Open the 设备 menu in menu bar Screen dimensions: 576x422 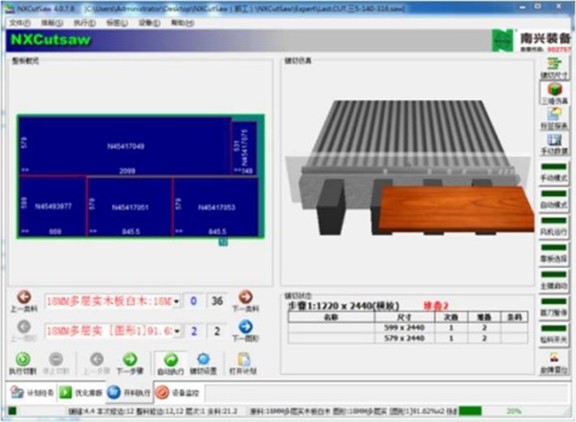pyautogui.click(x=149, y=23)
